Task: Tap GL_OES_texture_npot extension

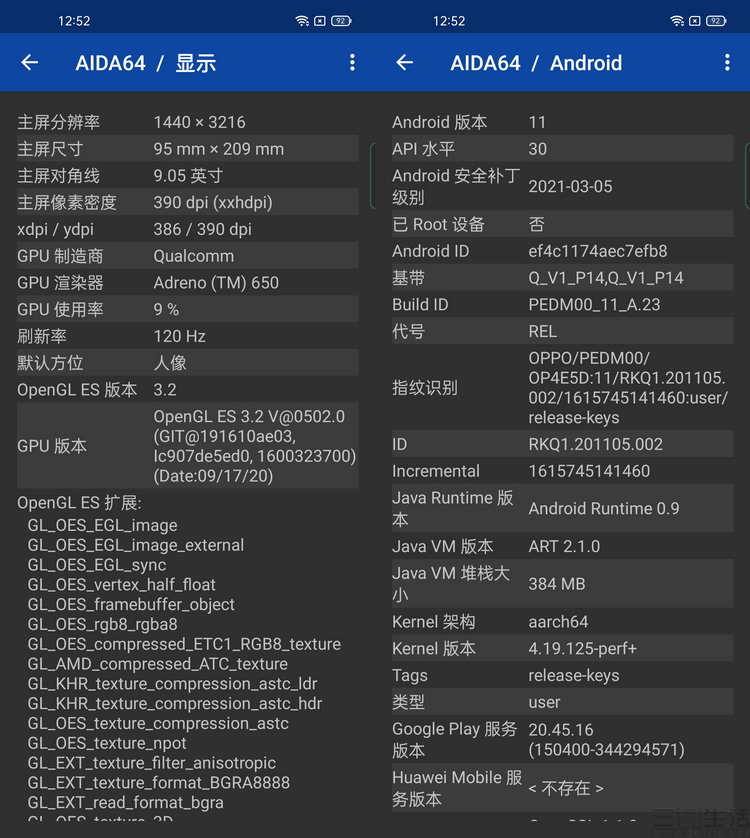Action: click(107, 743)
